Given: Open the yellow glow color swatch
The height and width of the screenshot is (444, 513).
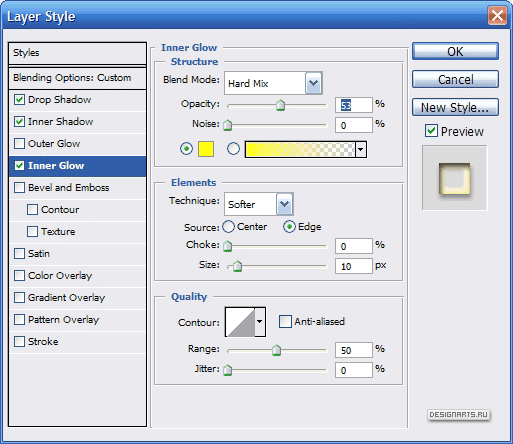Looking at the screenshot, I should [x=206, y=149].
